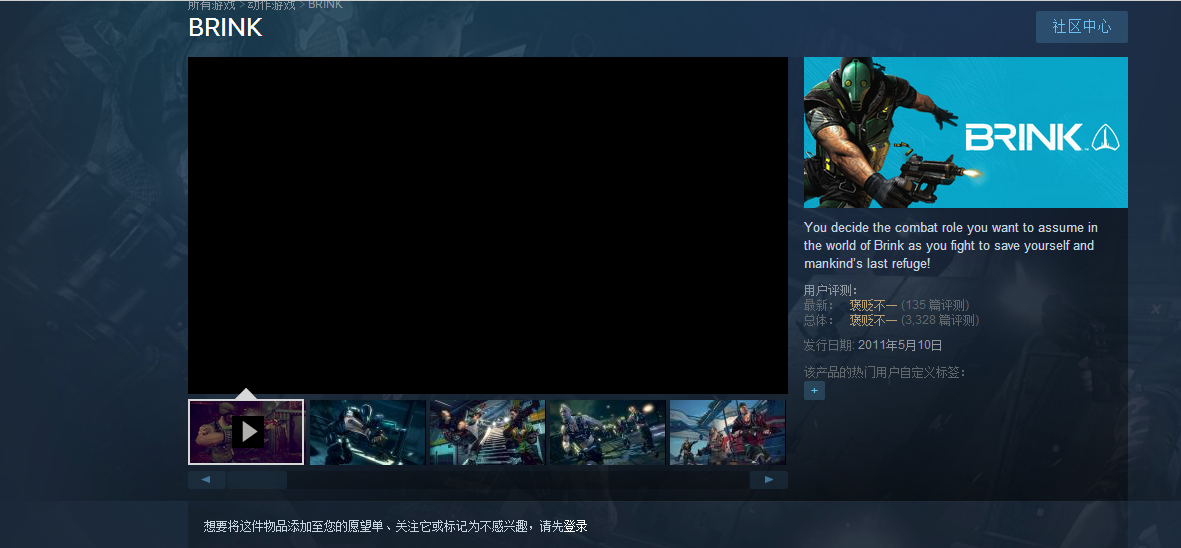The height and width of the screenshot is (548, 1181).
Task: Click the (135 篇评测) review count
Action: 935,305
